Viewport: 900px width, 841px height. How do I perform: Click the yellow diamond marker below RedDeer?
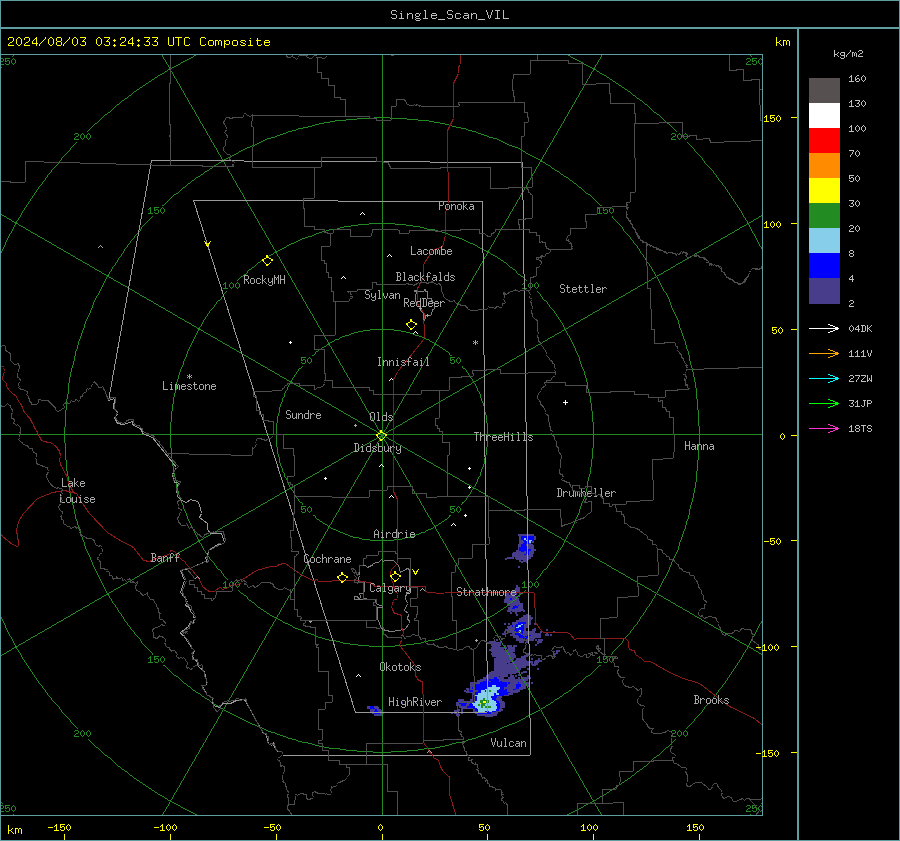pyautogui.click(x=411, y=325)
